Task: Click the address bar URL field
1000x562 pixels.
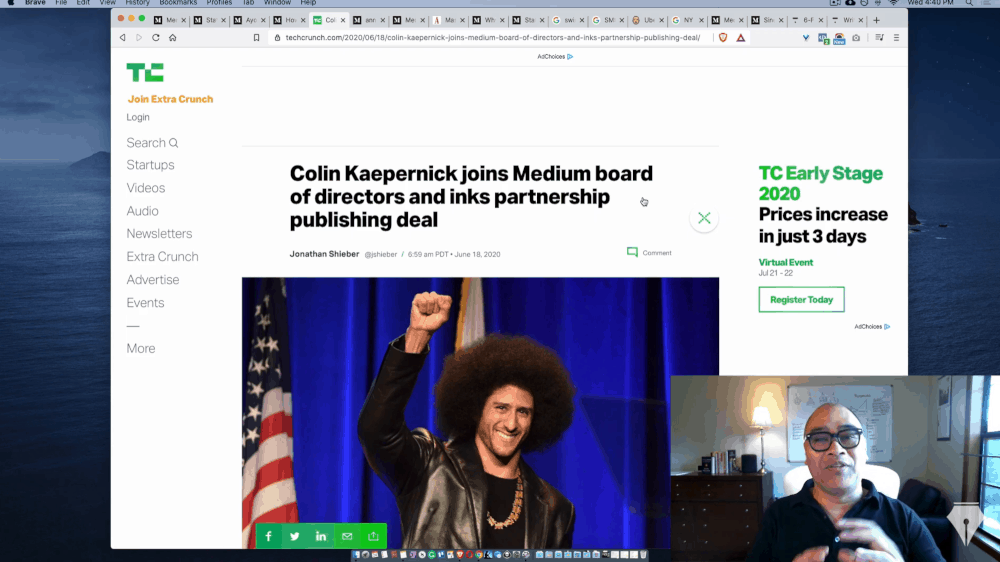Action: [x=492, y=38]
